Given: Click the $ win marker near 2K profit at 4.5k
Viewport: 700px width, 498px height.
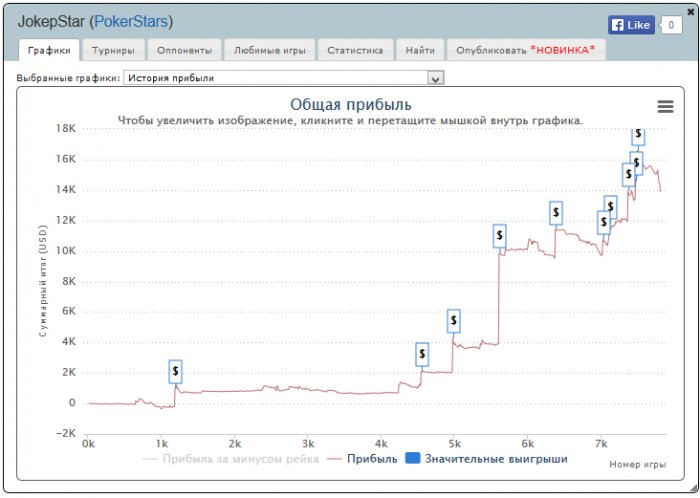Looking at the screenshot, I should [422, 354].
